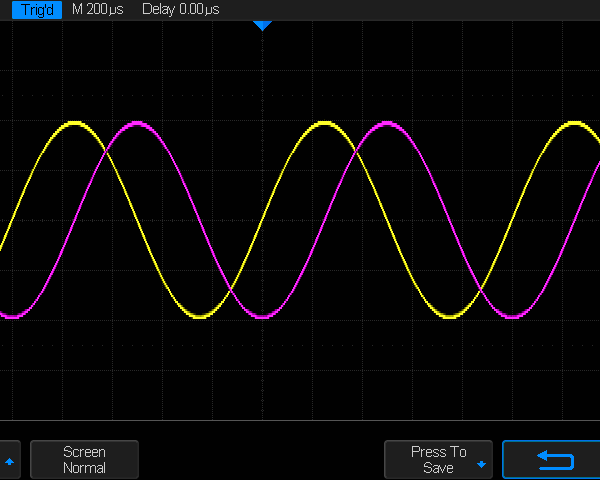Click the yellow waveform's first trough
The width and height of the screenshot is (600, 480).
pyautogui.click(x=200, y=317)
